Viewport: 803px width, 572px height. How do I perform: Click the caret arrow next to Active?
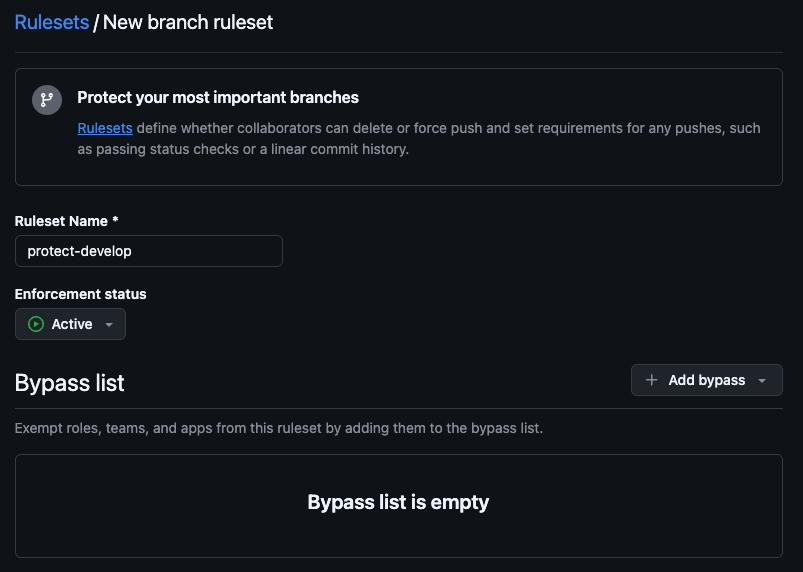point(109,325)
